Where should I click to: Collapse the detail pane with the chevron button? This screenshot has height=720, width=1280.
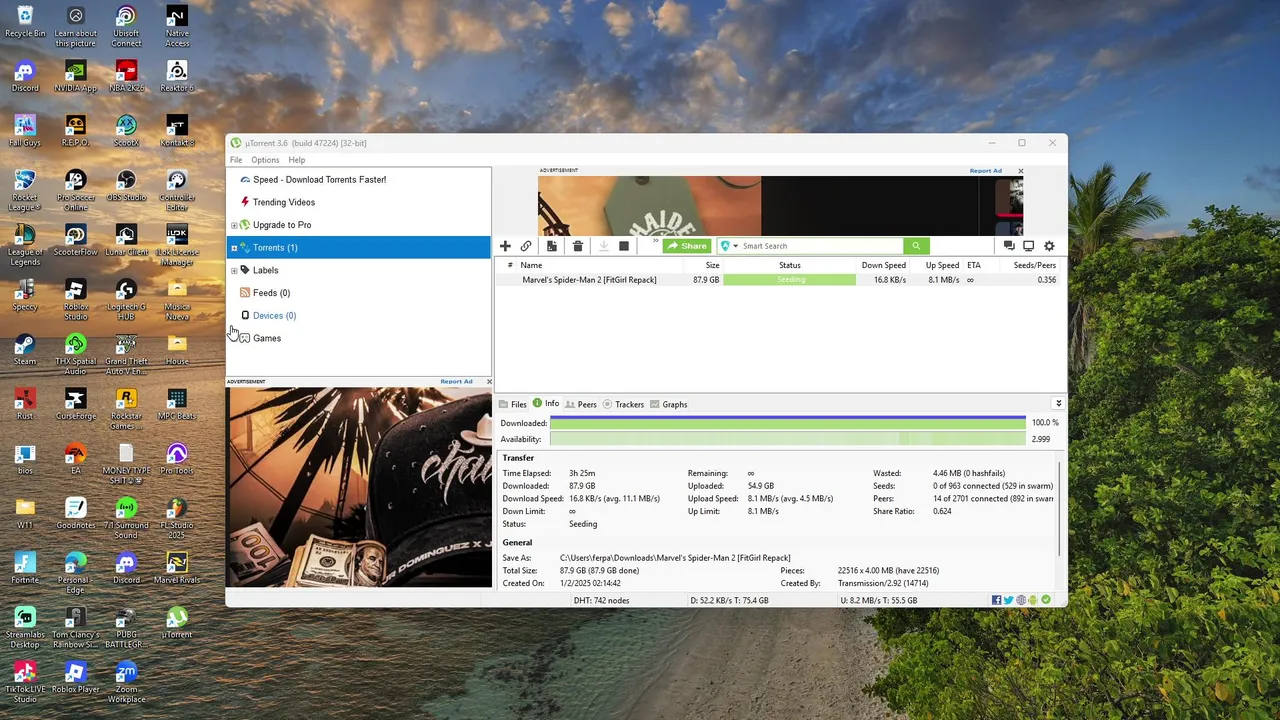click(1058, 404)
